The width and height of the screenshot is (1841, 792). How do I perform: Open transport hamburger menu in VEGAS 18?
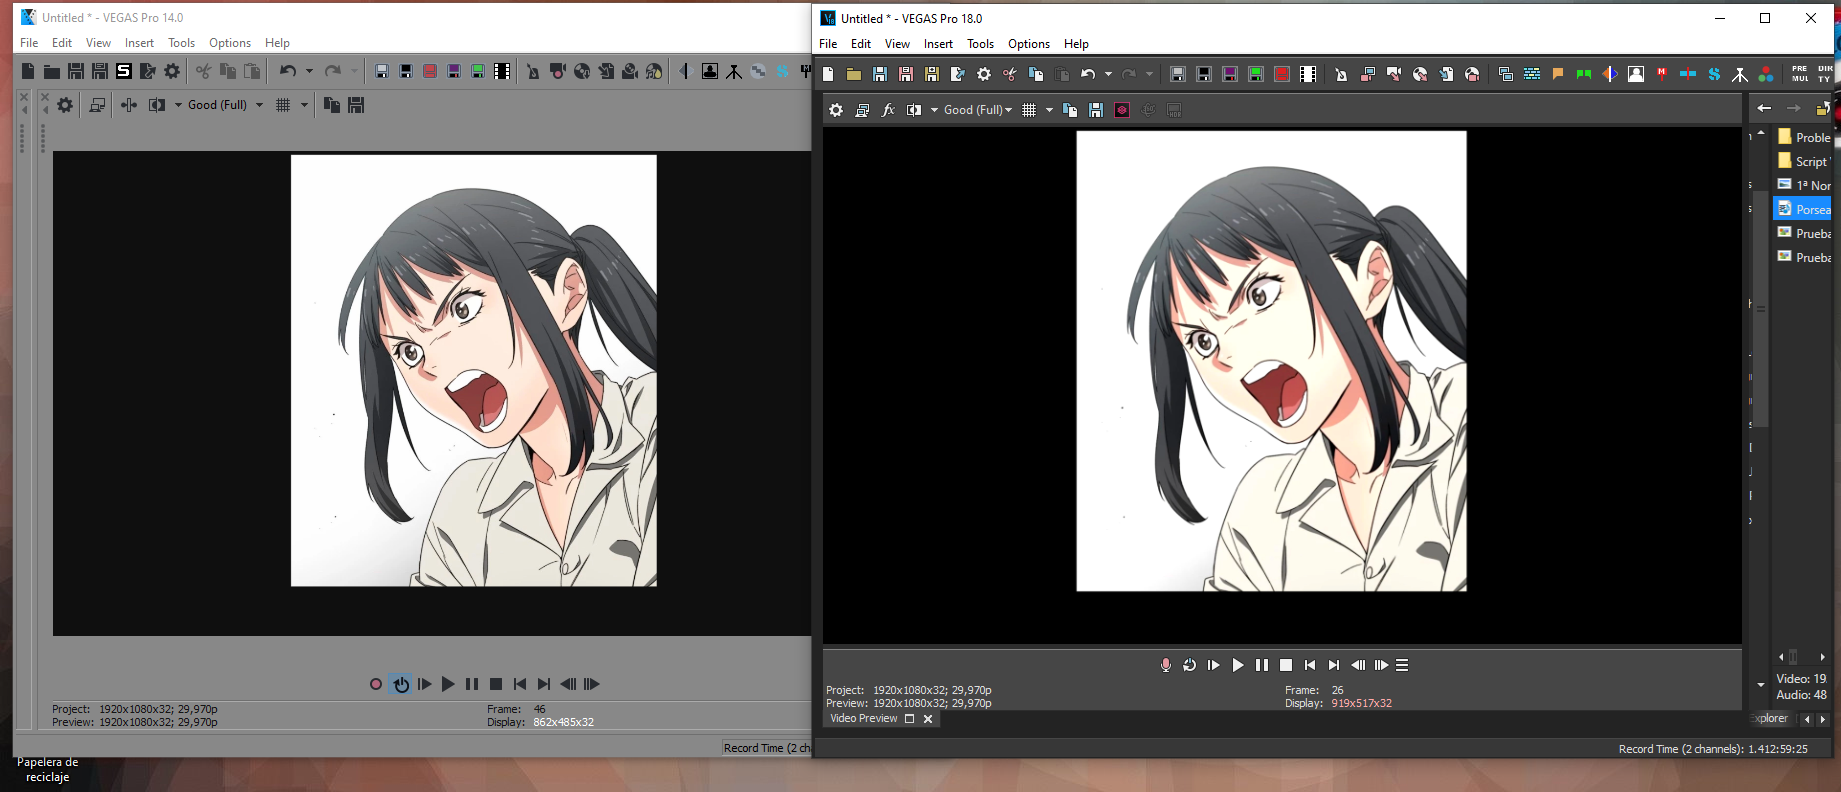click(1402, 665)
